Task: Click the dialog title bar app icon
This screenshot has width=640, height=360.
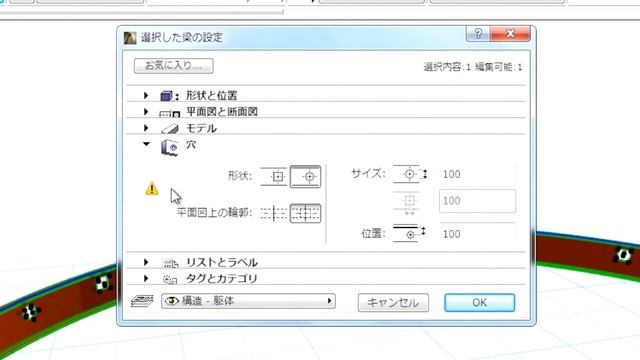Action: [x=130, y=38]
